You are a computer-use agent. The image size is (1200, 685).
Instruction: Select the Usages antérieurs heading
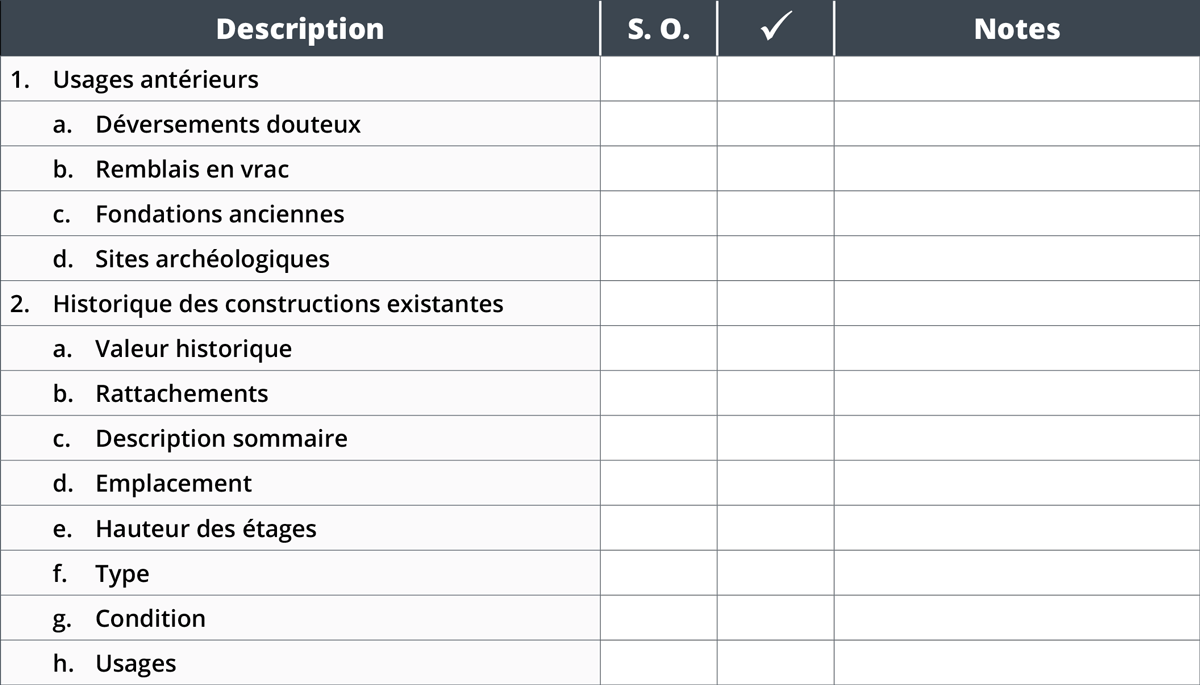[x=155, y=79]
